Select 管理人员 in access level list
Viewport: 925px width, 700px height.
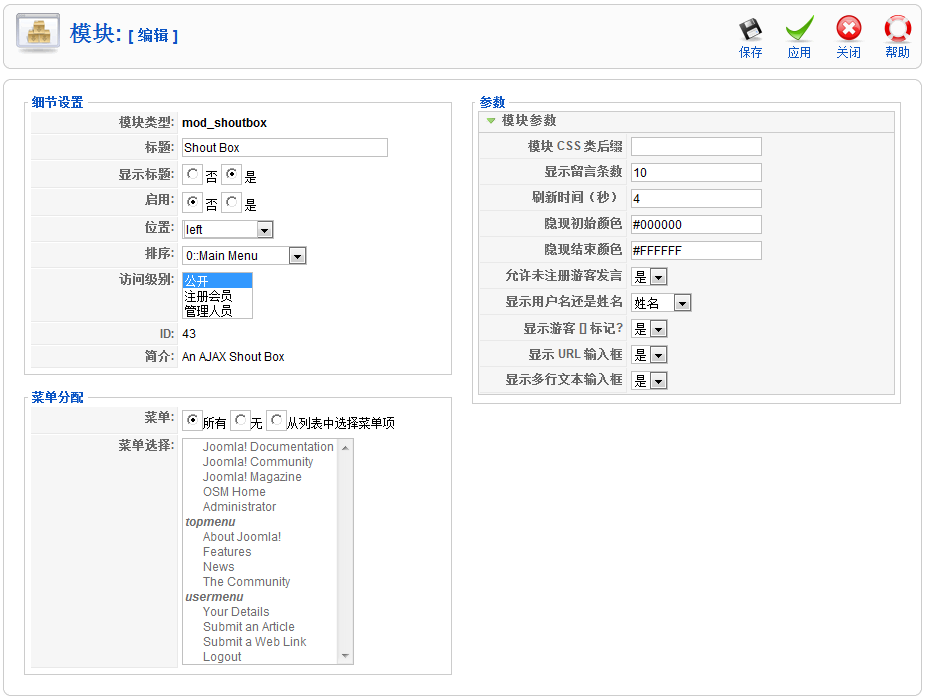tap(208, 311)
